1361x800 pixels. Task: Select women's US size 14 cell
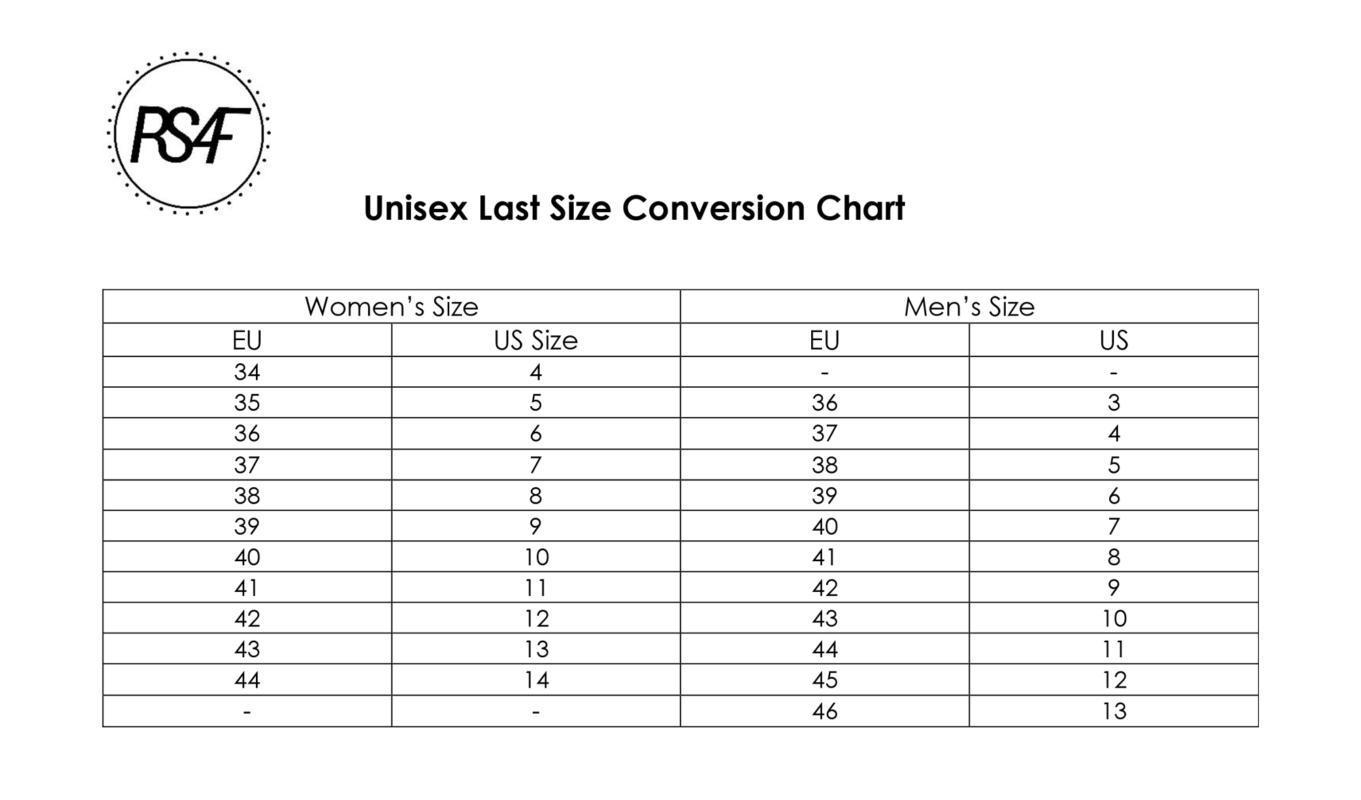click(x=536, y=680)
